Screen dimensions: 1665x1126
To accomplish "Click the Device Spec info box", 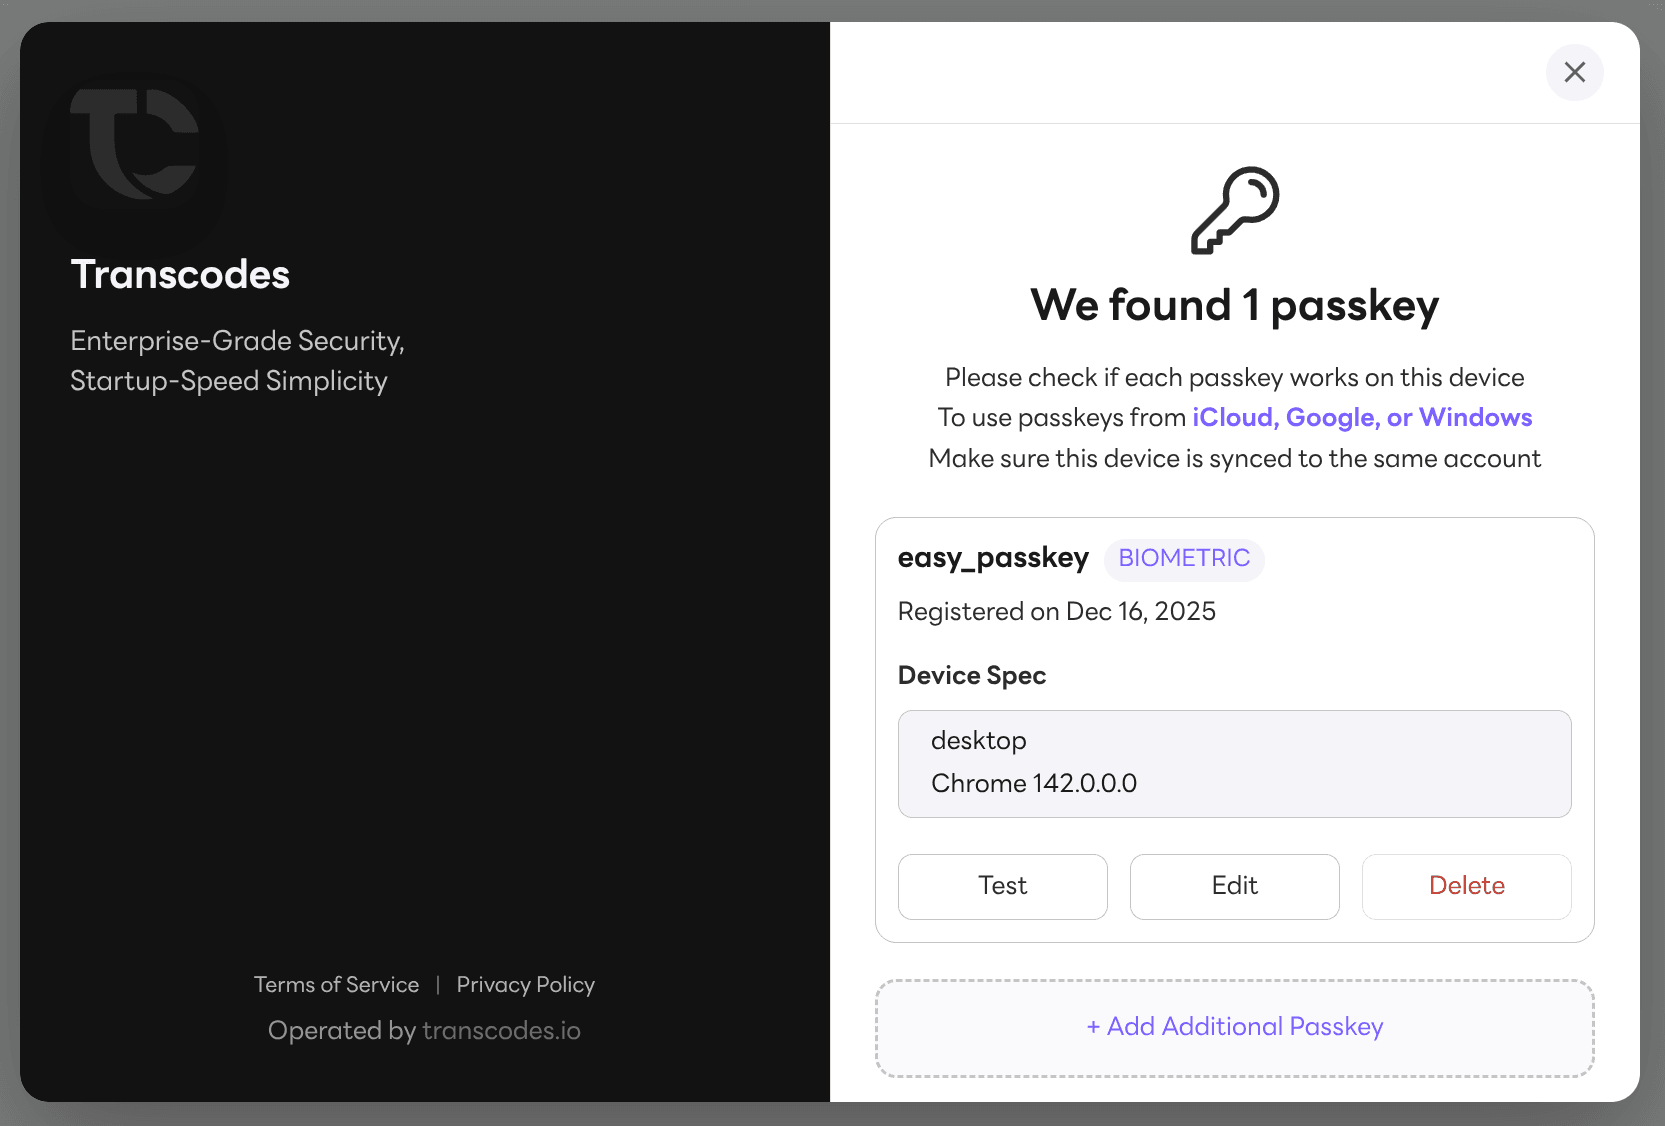I will click(1234, 763).
